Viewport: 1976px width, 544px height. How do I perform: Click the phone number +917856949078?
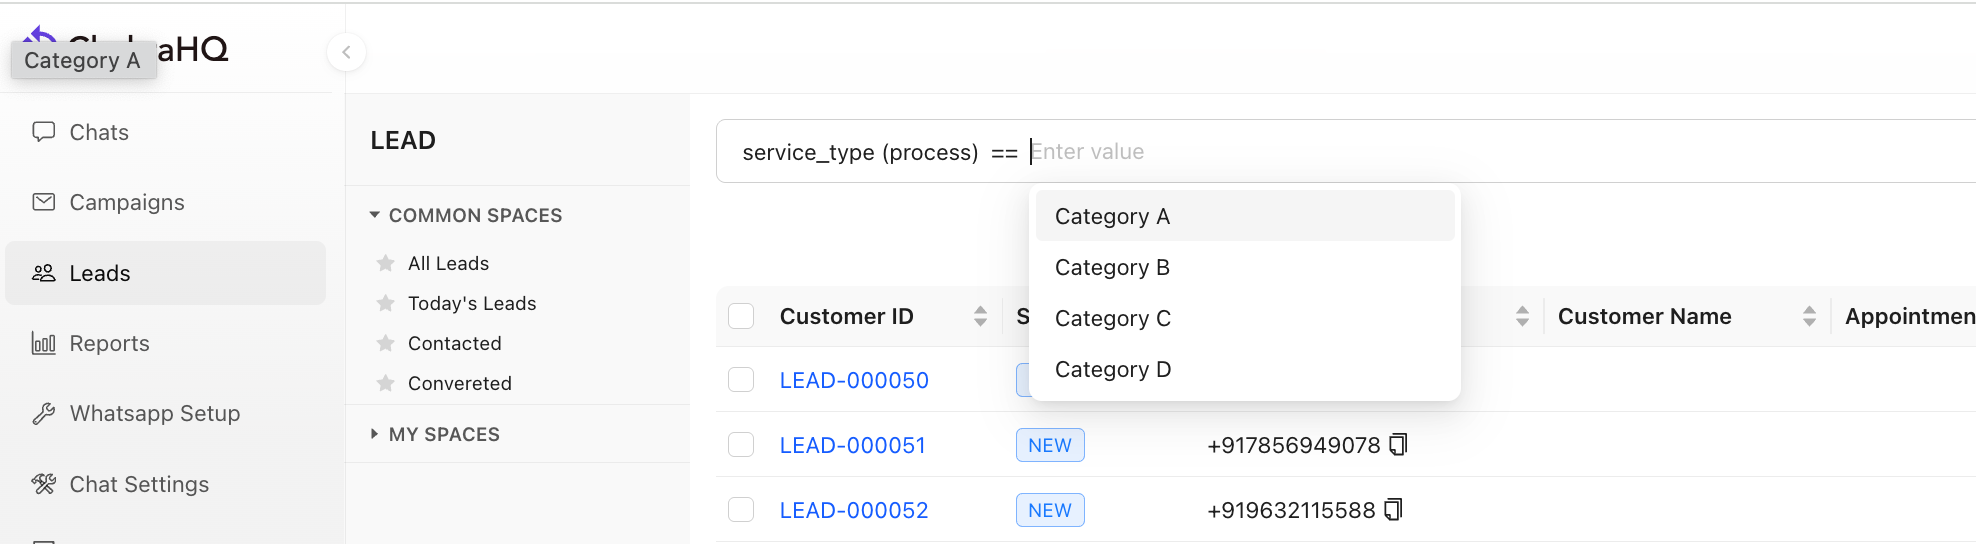click(1293, 445)
